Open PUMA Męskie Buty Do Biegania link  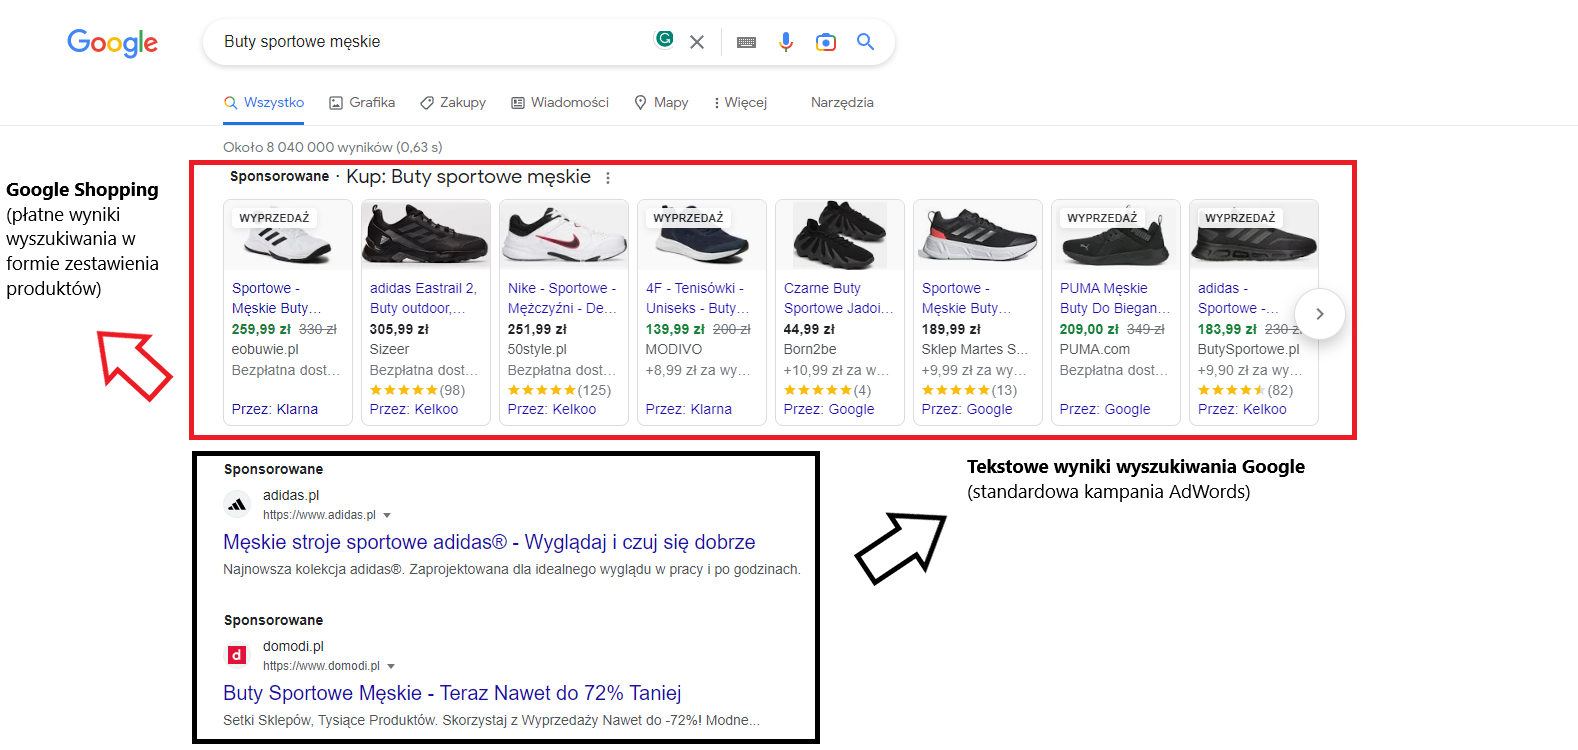[x=1115, y=298]
